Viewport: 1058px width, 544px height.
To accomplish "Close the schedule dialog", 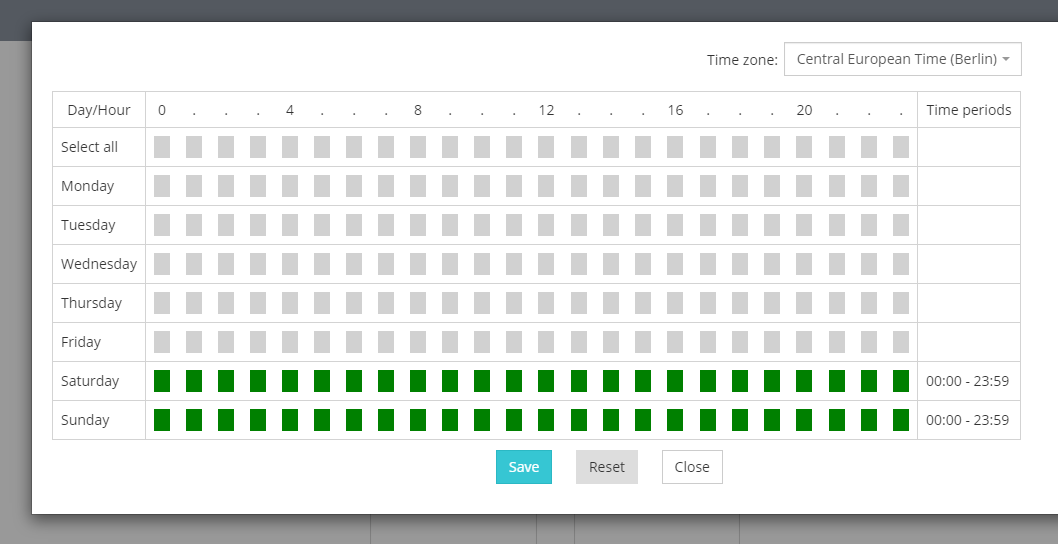I will (x=692, y=467).
